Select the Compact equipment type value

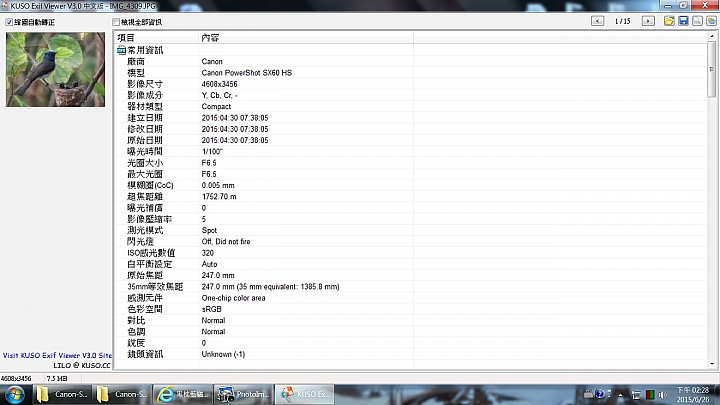click(x=216, y=107)
